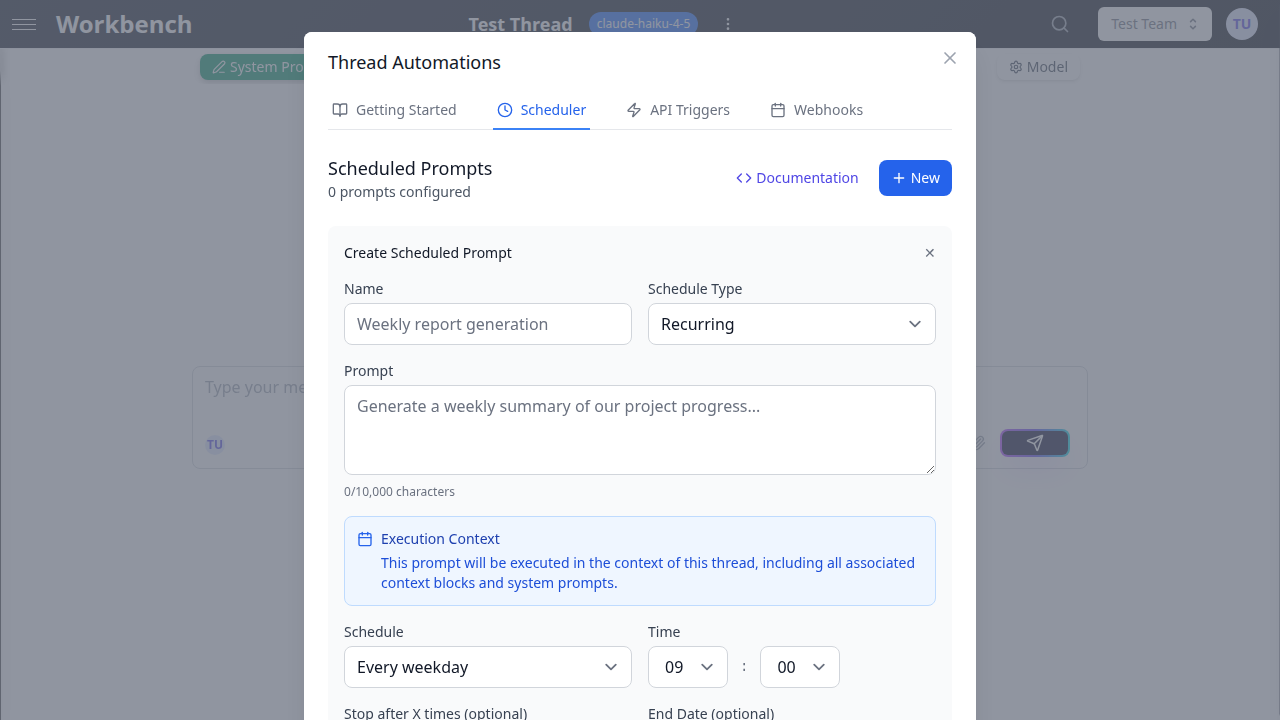Type in the Weekly report generation name field
Viewport: 1280px width, 720px height.
coord(487,324)
